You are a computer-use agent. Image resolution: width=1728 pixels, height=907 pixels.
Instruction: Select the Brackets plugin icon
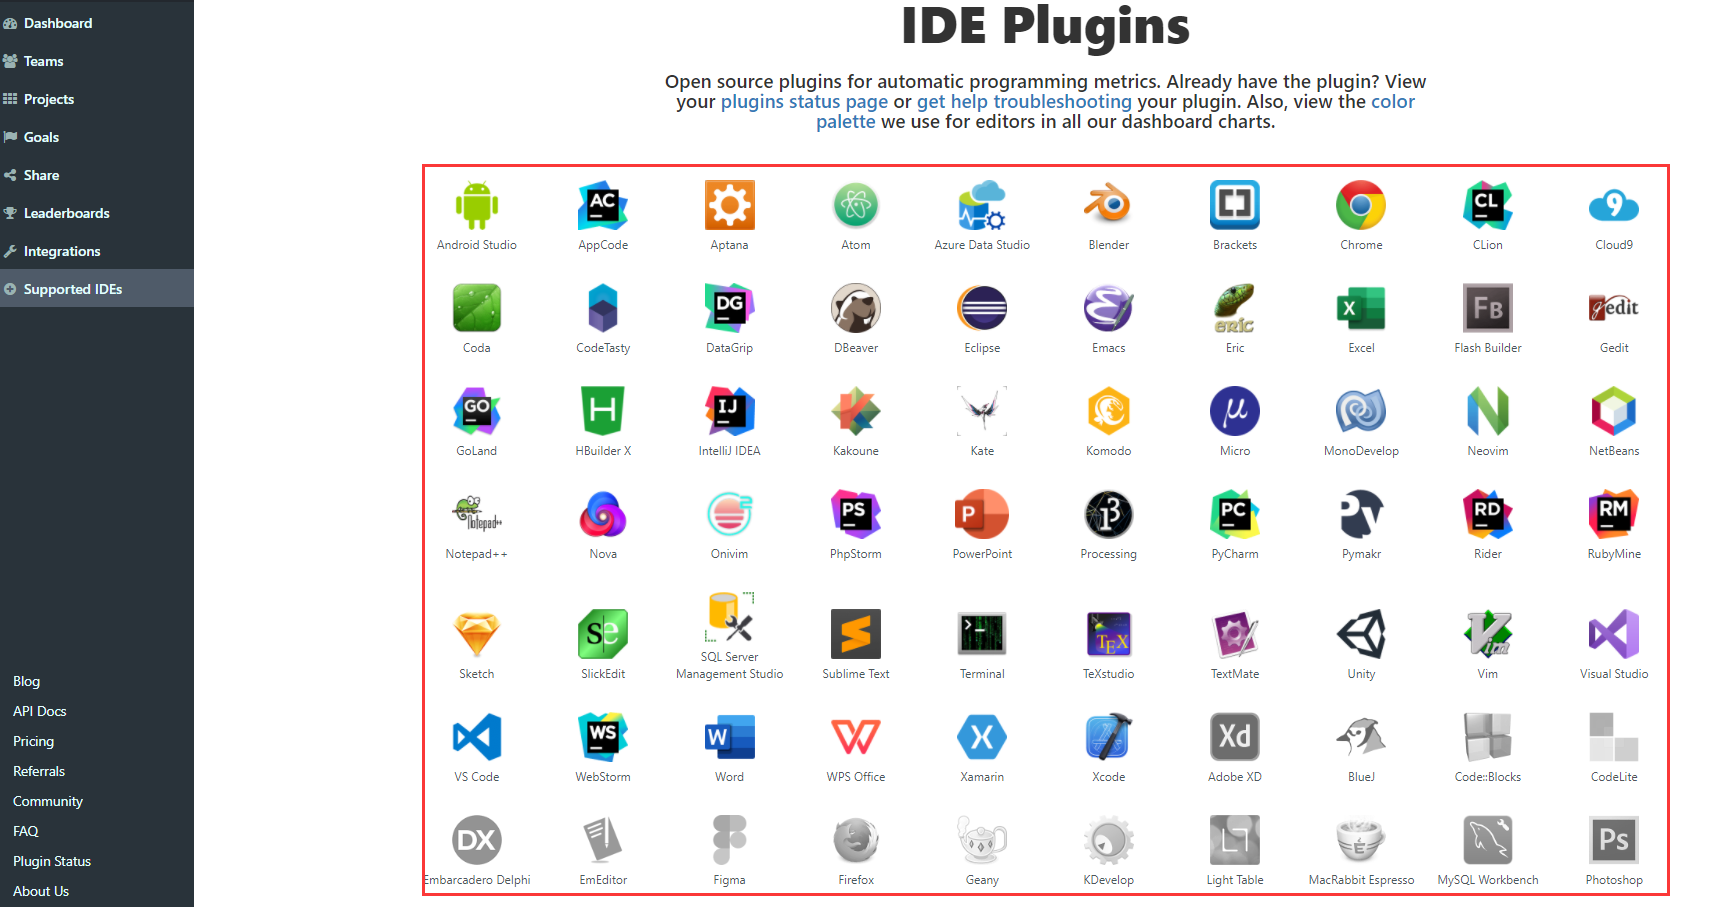click(1235, 205)
